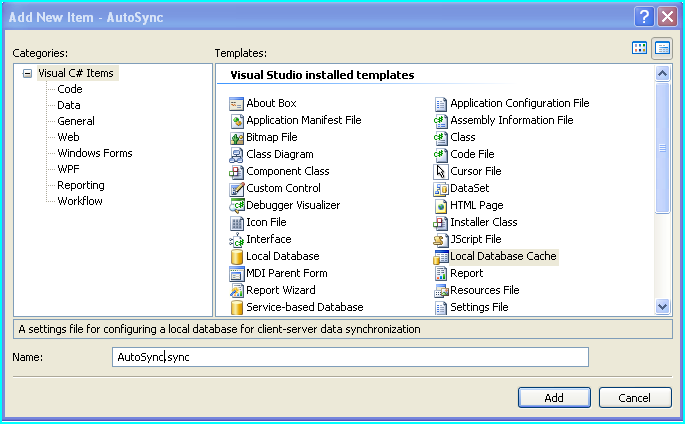The height and width of the screenshot is (424, 685).
Task: Click the Name text field
Action: click(x=350, y=357)
